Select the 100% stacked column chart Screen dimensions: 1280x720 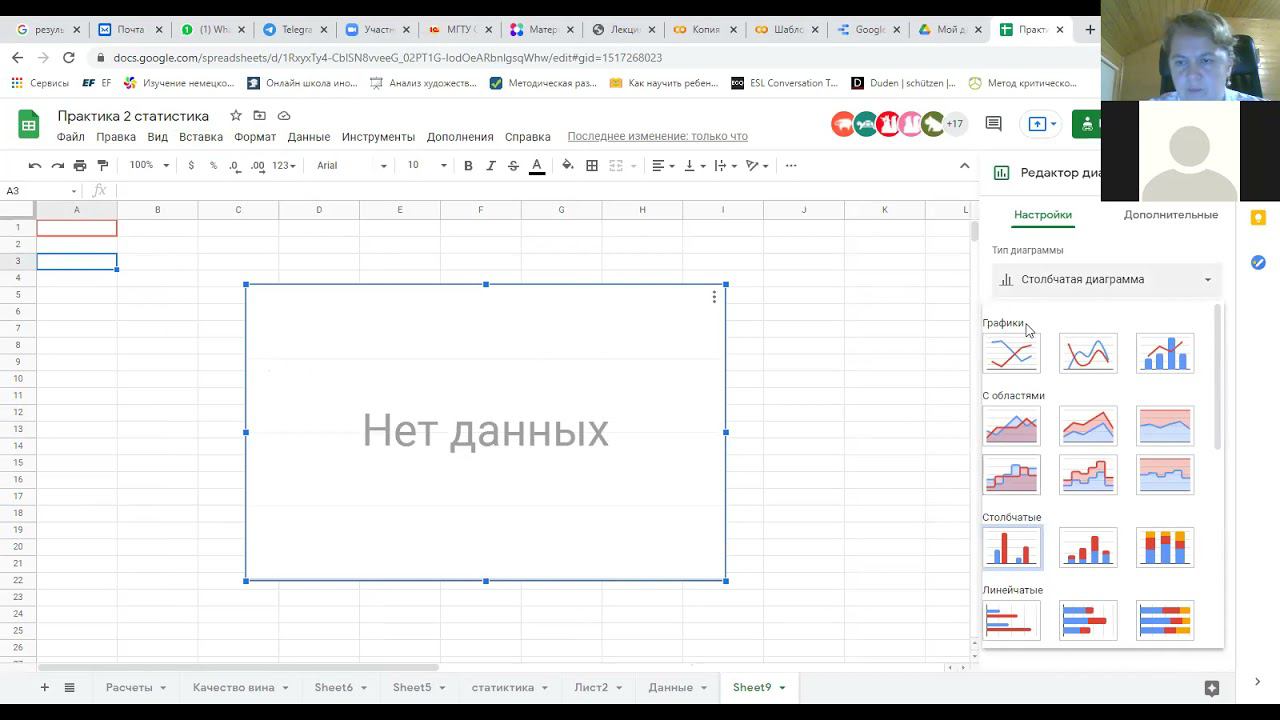(x=1165, y=547)
